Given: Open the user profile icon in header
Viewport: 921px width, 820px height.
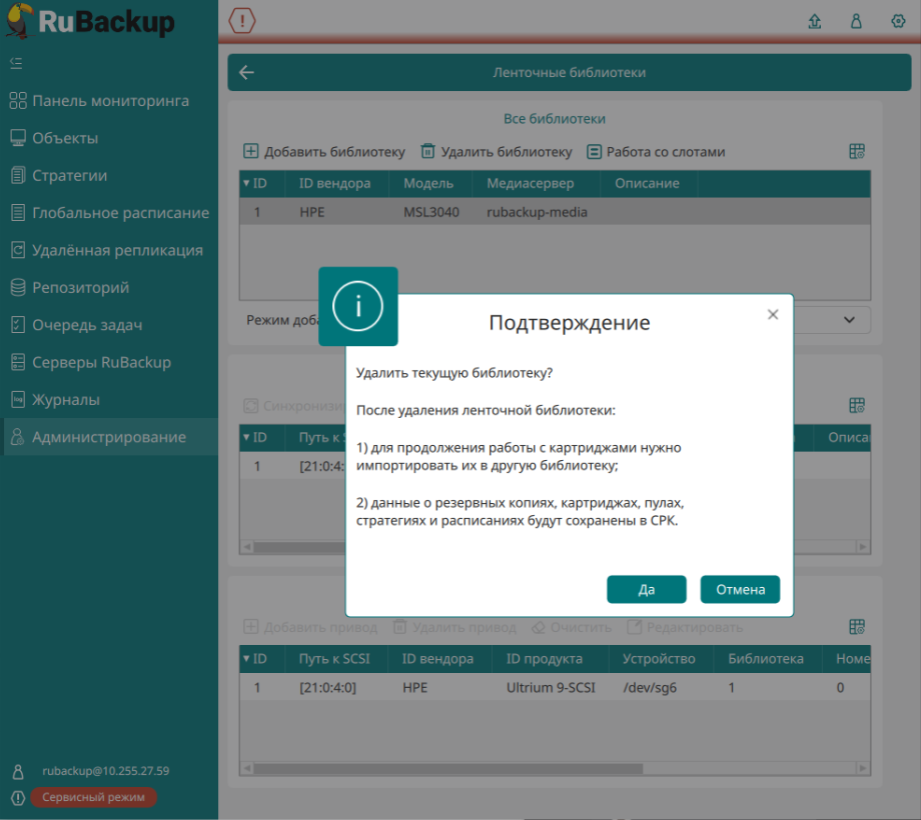Looking at the screenshot, I should point(856,21).
